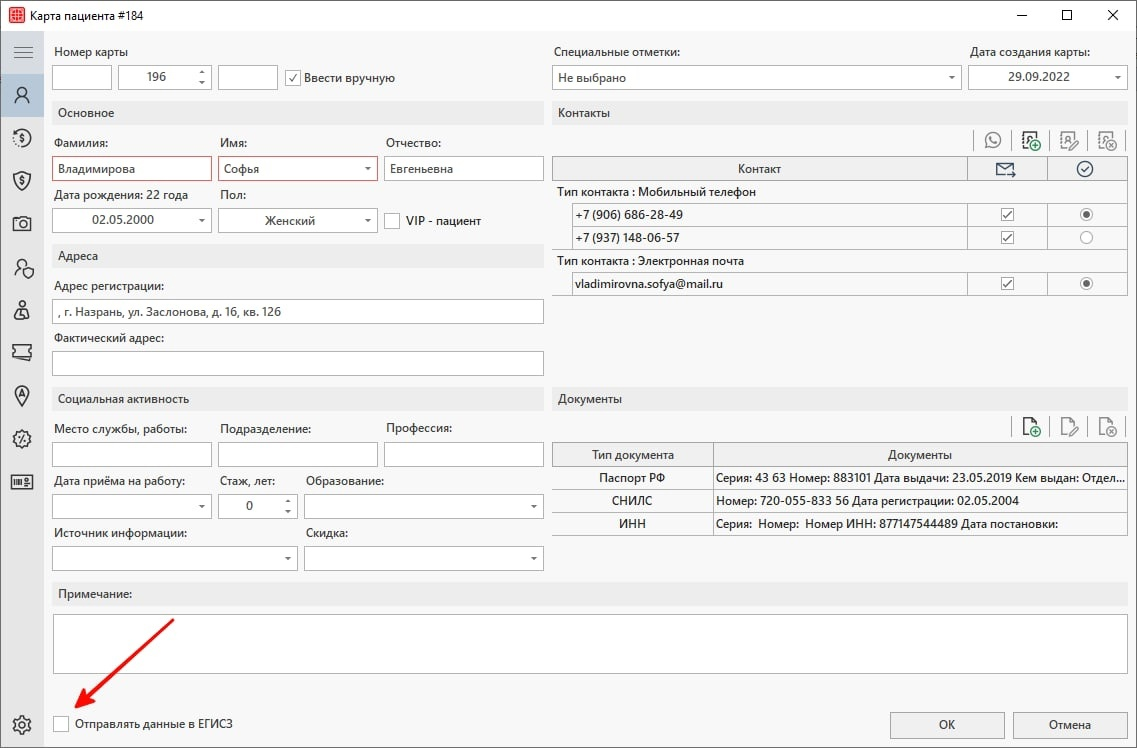
Task: Open the barcode card sidebar icon
Action: pyautogui.click(x=22, y=482)
